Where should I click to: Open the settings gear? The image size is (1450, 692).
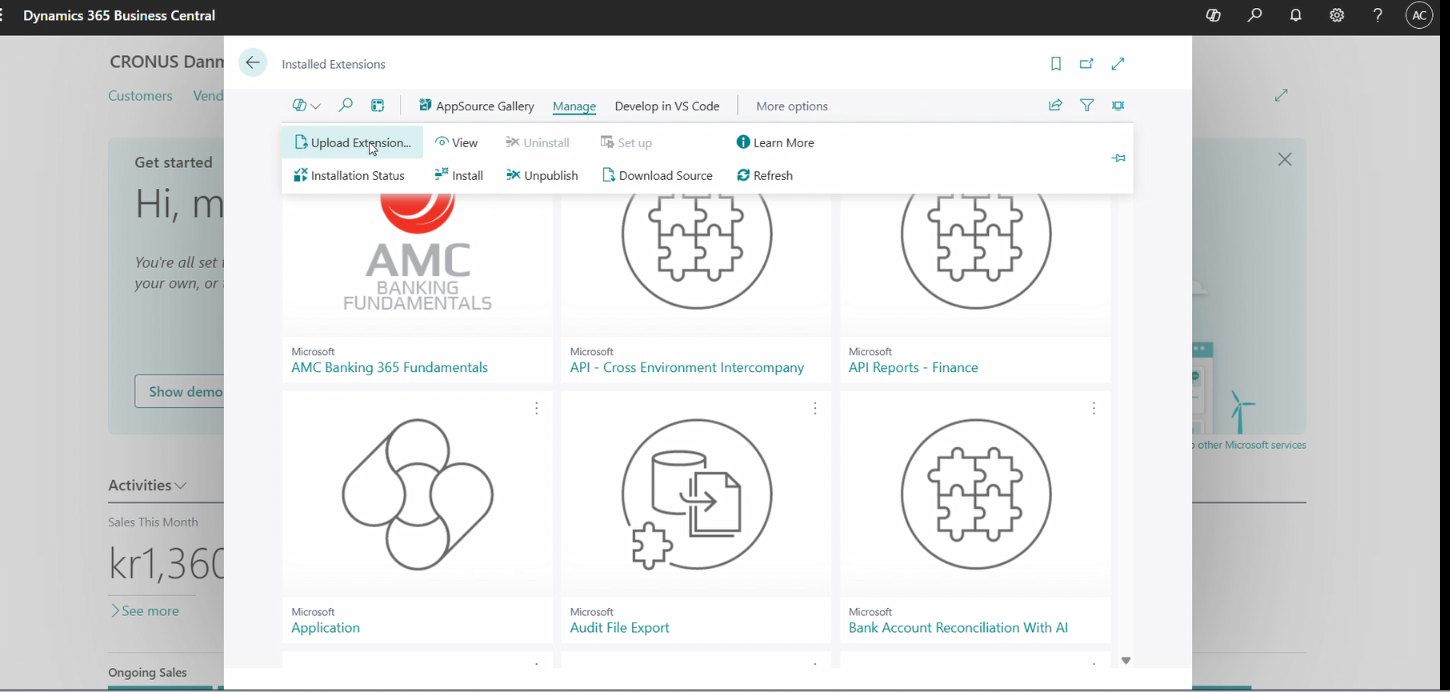click(x=1337, y=16)
